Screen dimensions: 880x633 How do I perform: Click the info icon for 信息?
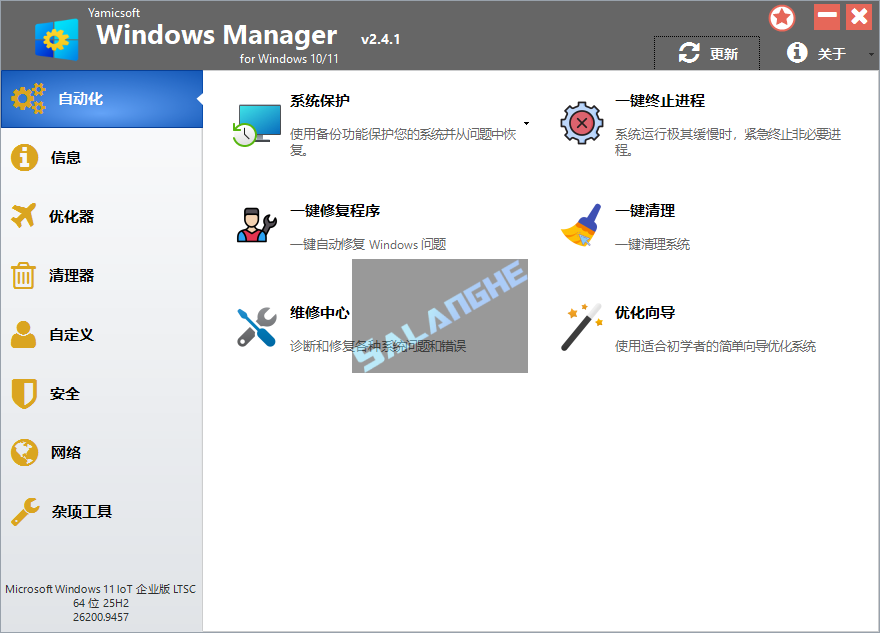pos(24,157)
